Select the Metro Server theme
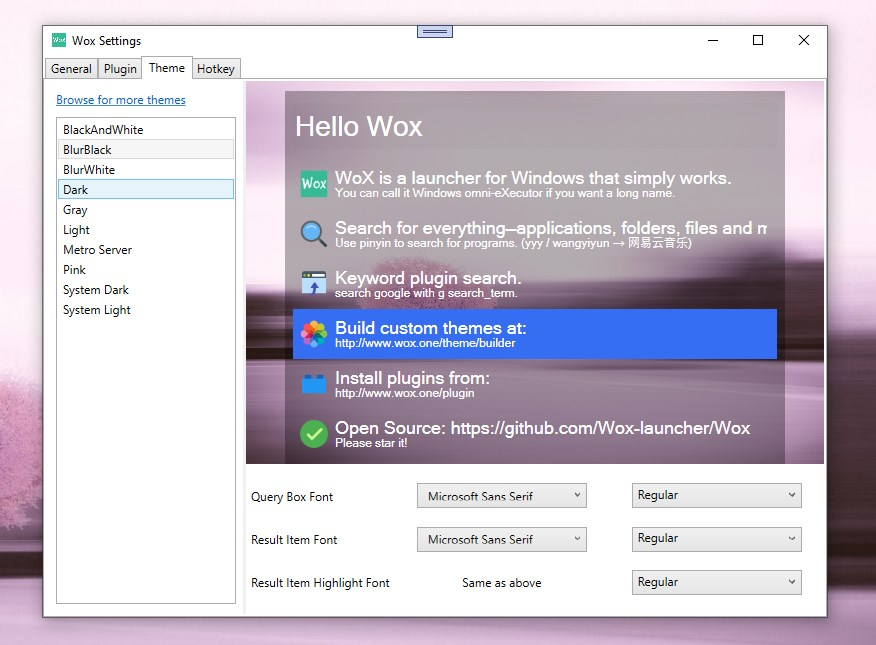Image resolution: width=876 pixels, height=645 pixels. [x=146, y=250]
